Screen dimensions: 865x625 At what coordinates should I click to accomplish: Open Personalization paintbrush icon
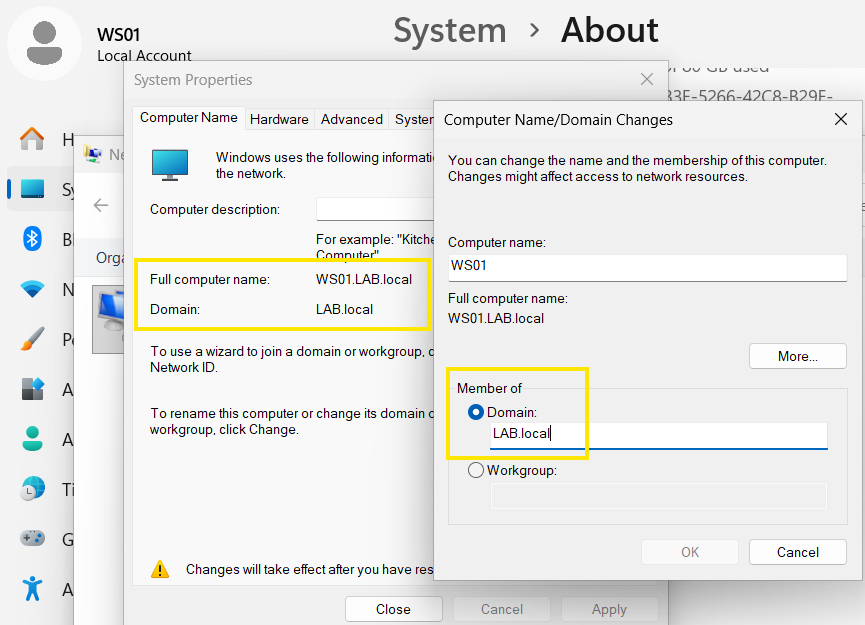[32, 339]
